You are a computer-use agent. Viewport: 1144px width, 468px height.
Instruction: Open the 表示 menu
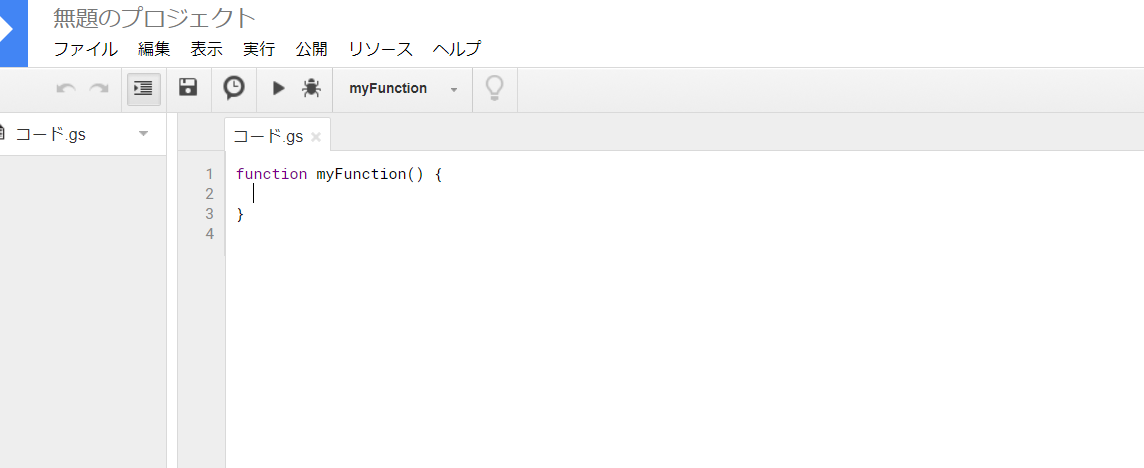206,49
